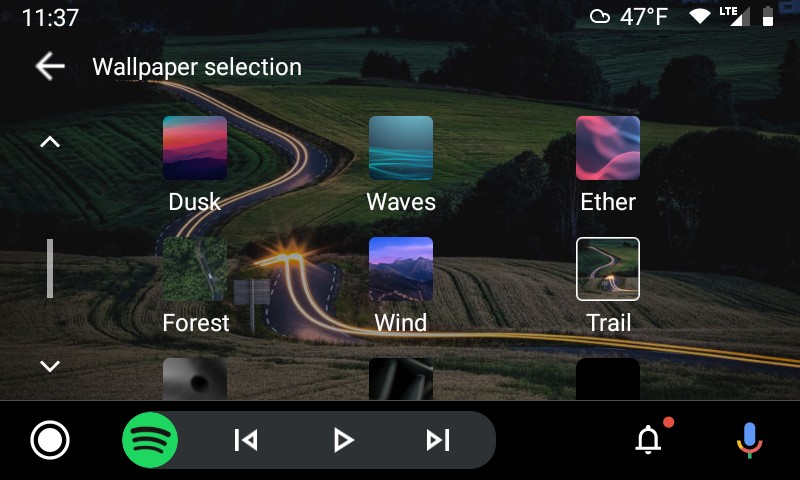Choose the Ether wallpaper thumbnail
The height and width of the screenshot is (480, 800).
[x=608, y=148]
